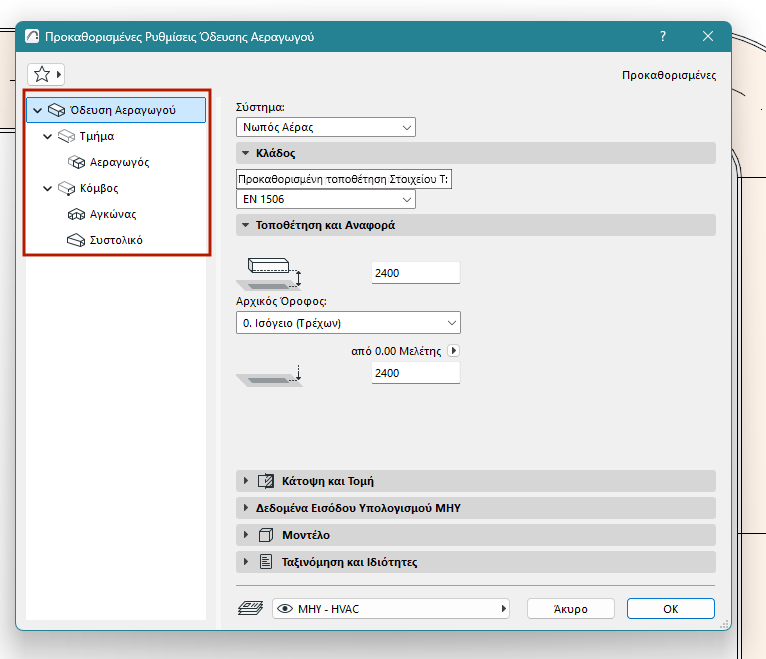The image size is (766, 659).
Task: Open the από 0.00 Μελέτης arrow popup
Action: (x=454, y=351)
